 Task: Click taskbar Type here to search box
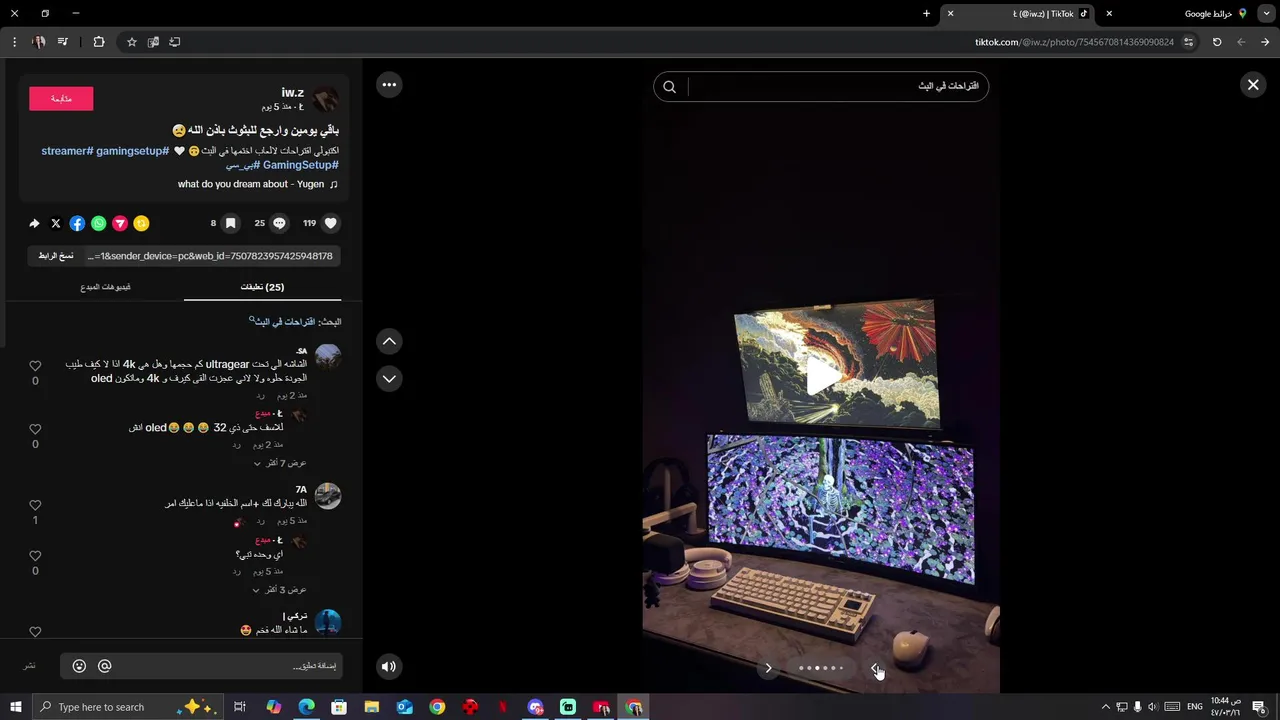(128, 707)
